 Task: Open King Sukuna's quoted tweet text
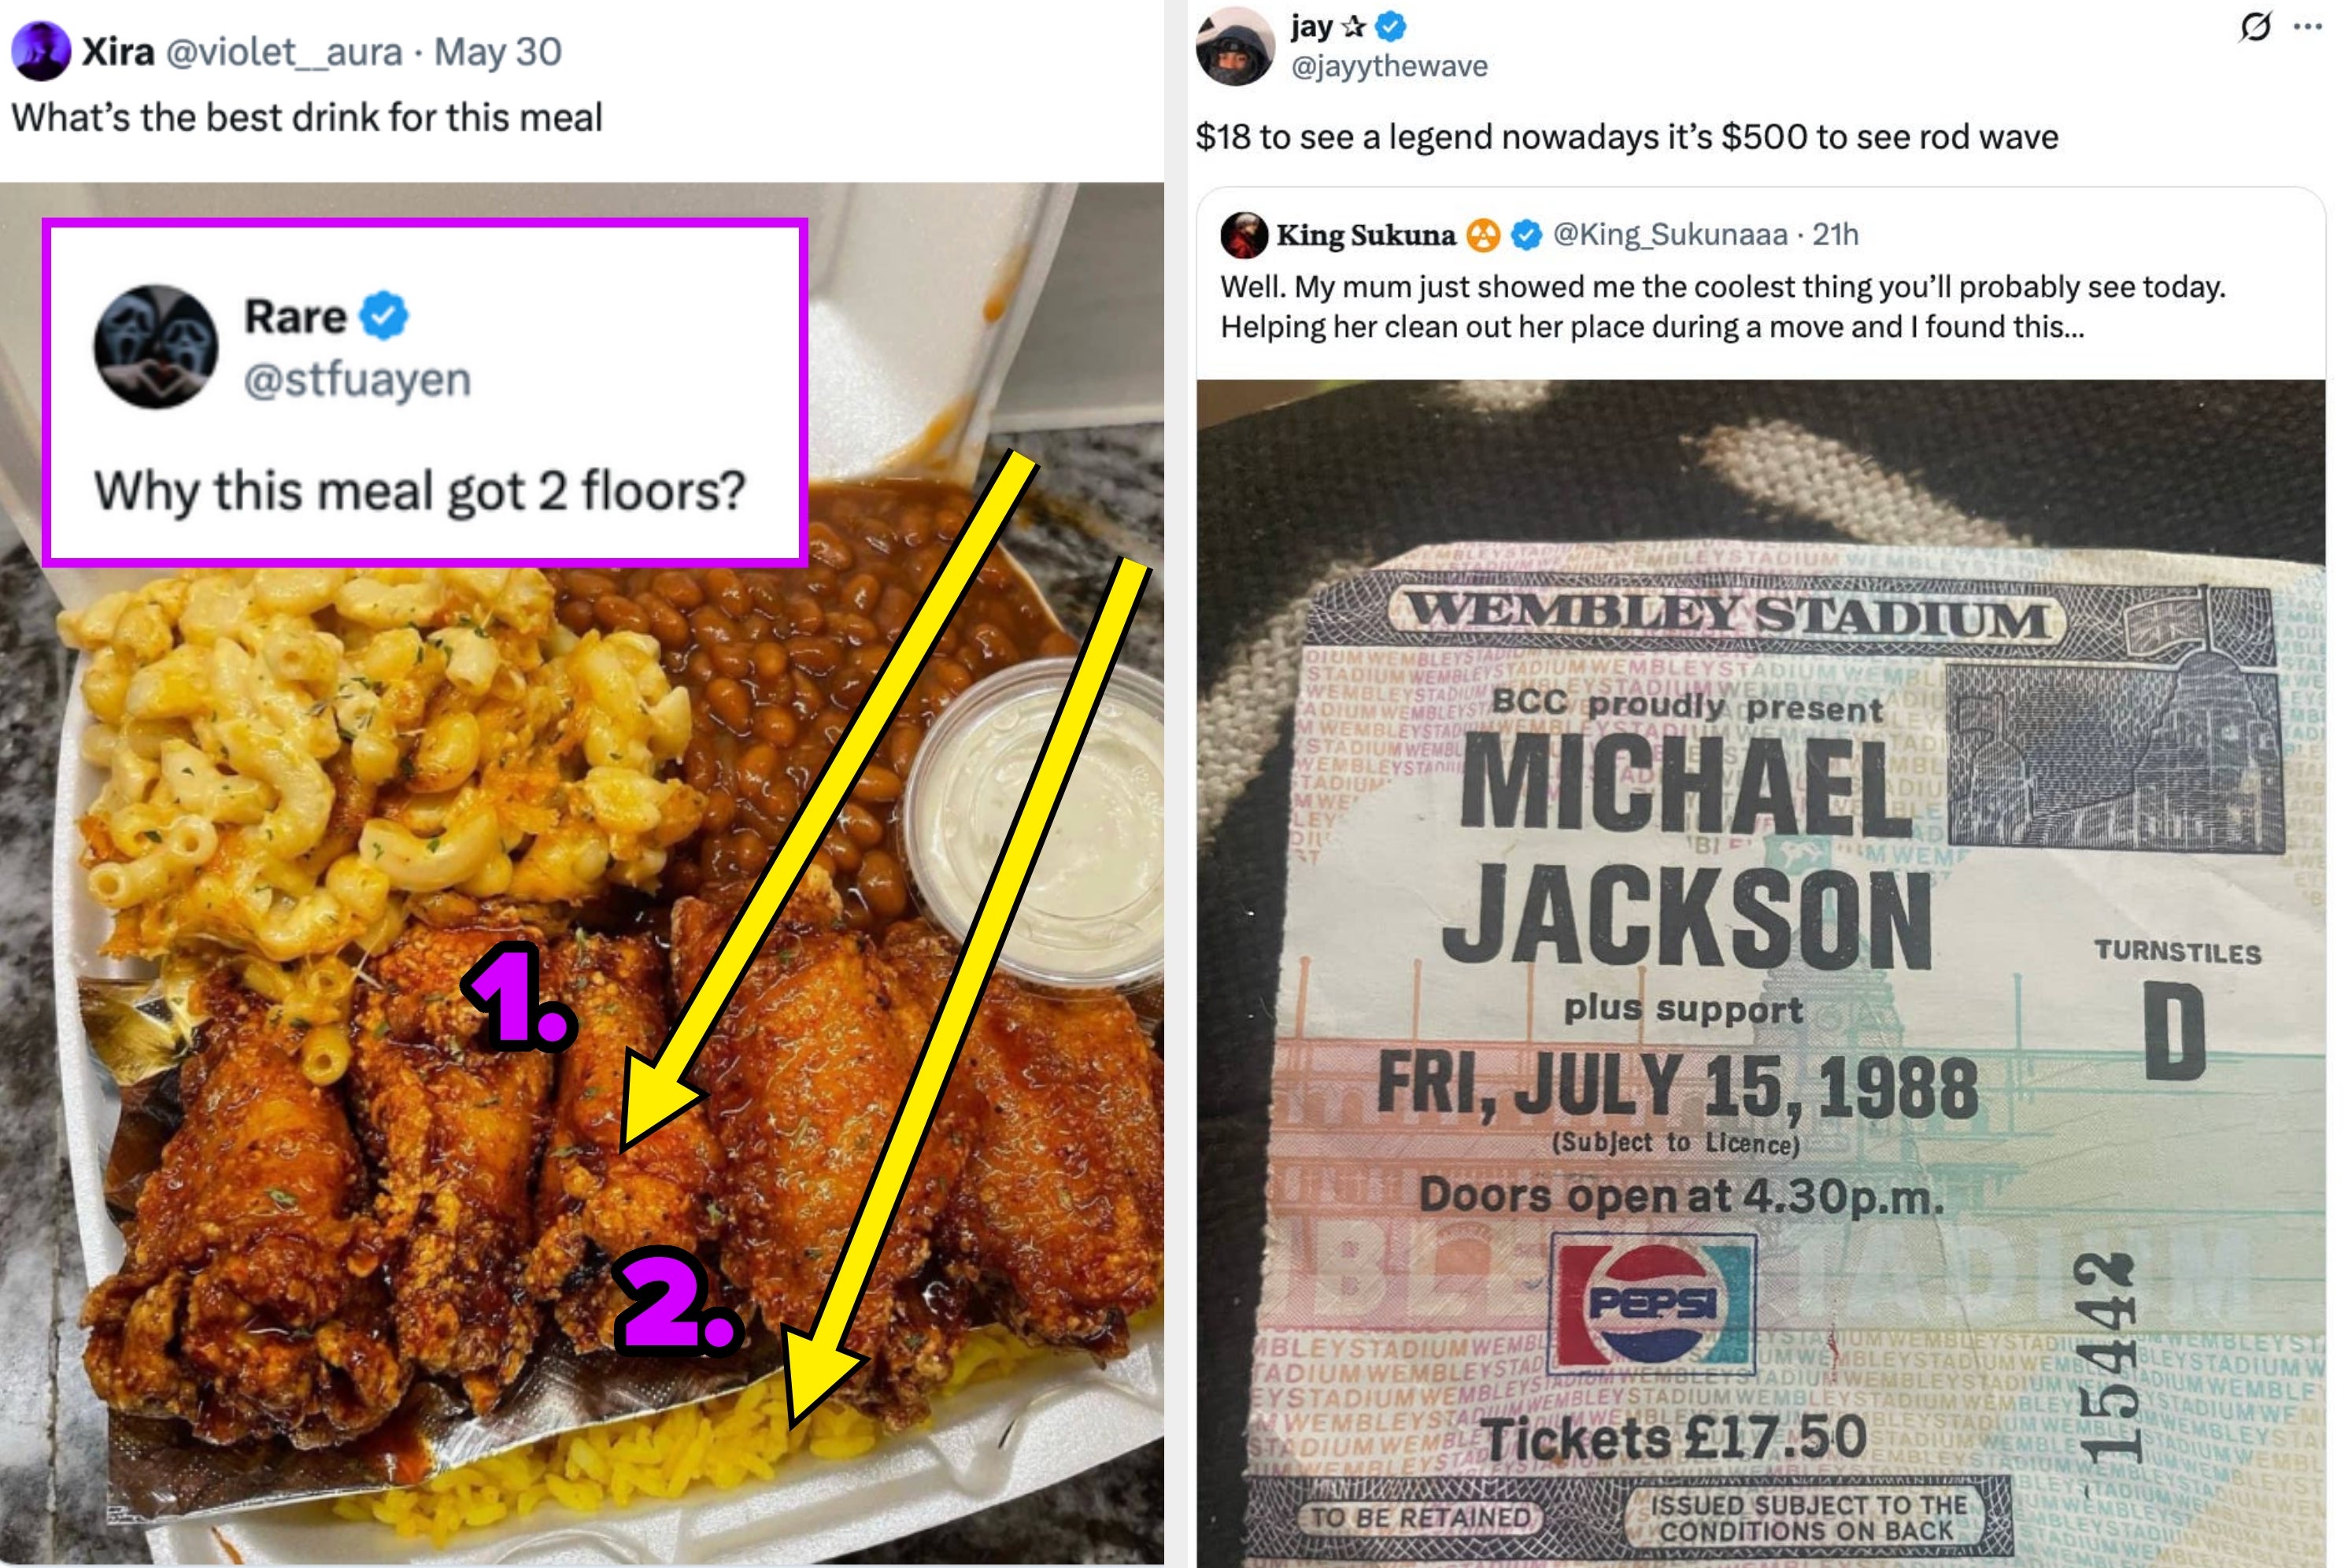point(1723,307)
